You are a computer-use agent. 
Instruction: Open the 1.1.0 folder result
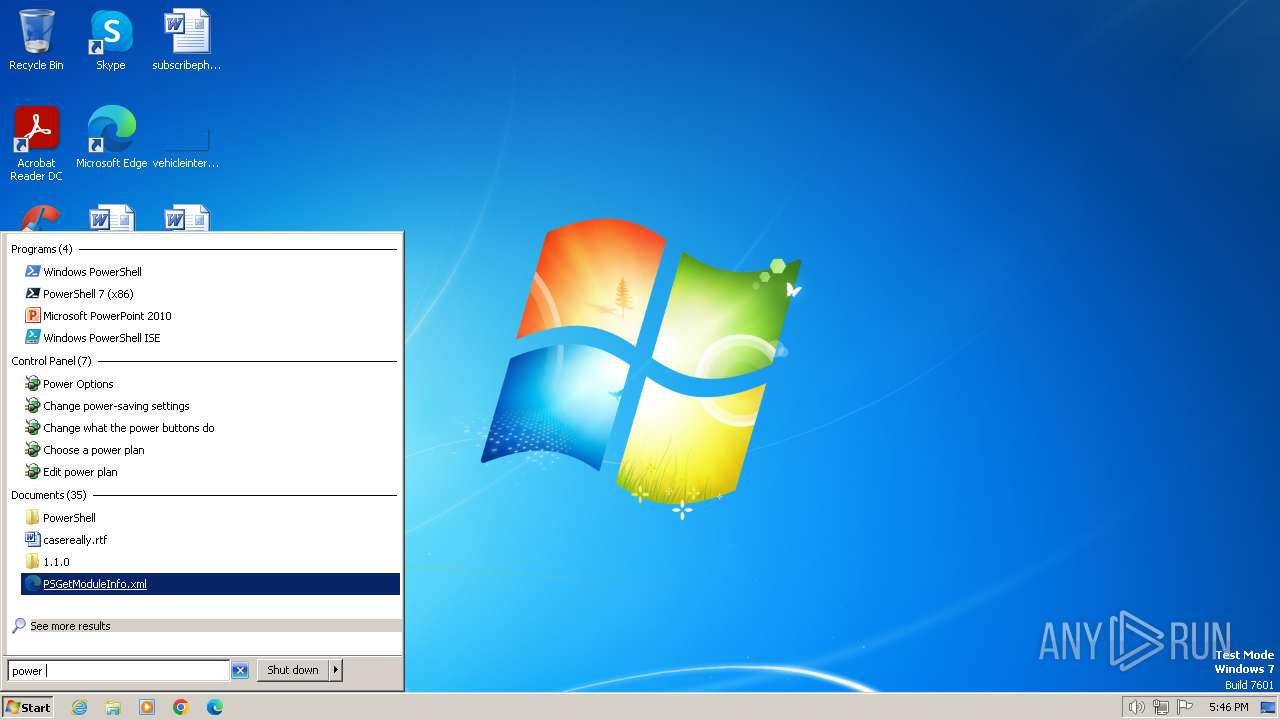210,562
